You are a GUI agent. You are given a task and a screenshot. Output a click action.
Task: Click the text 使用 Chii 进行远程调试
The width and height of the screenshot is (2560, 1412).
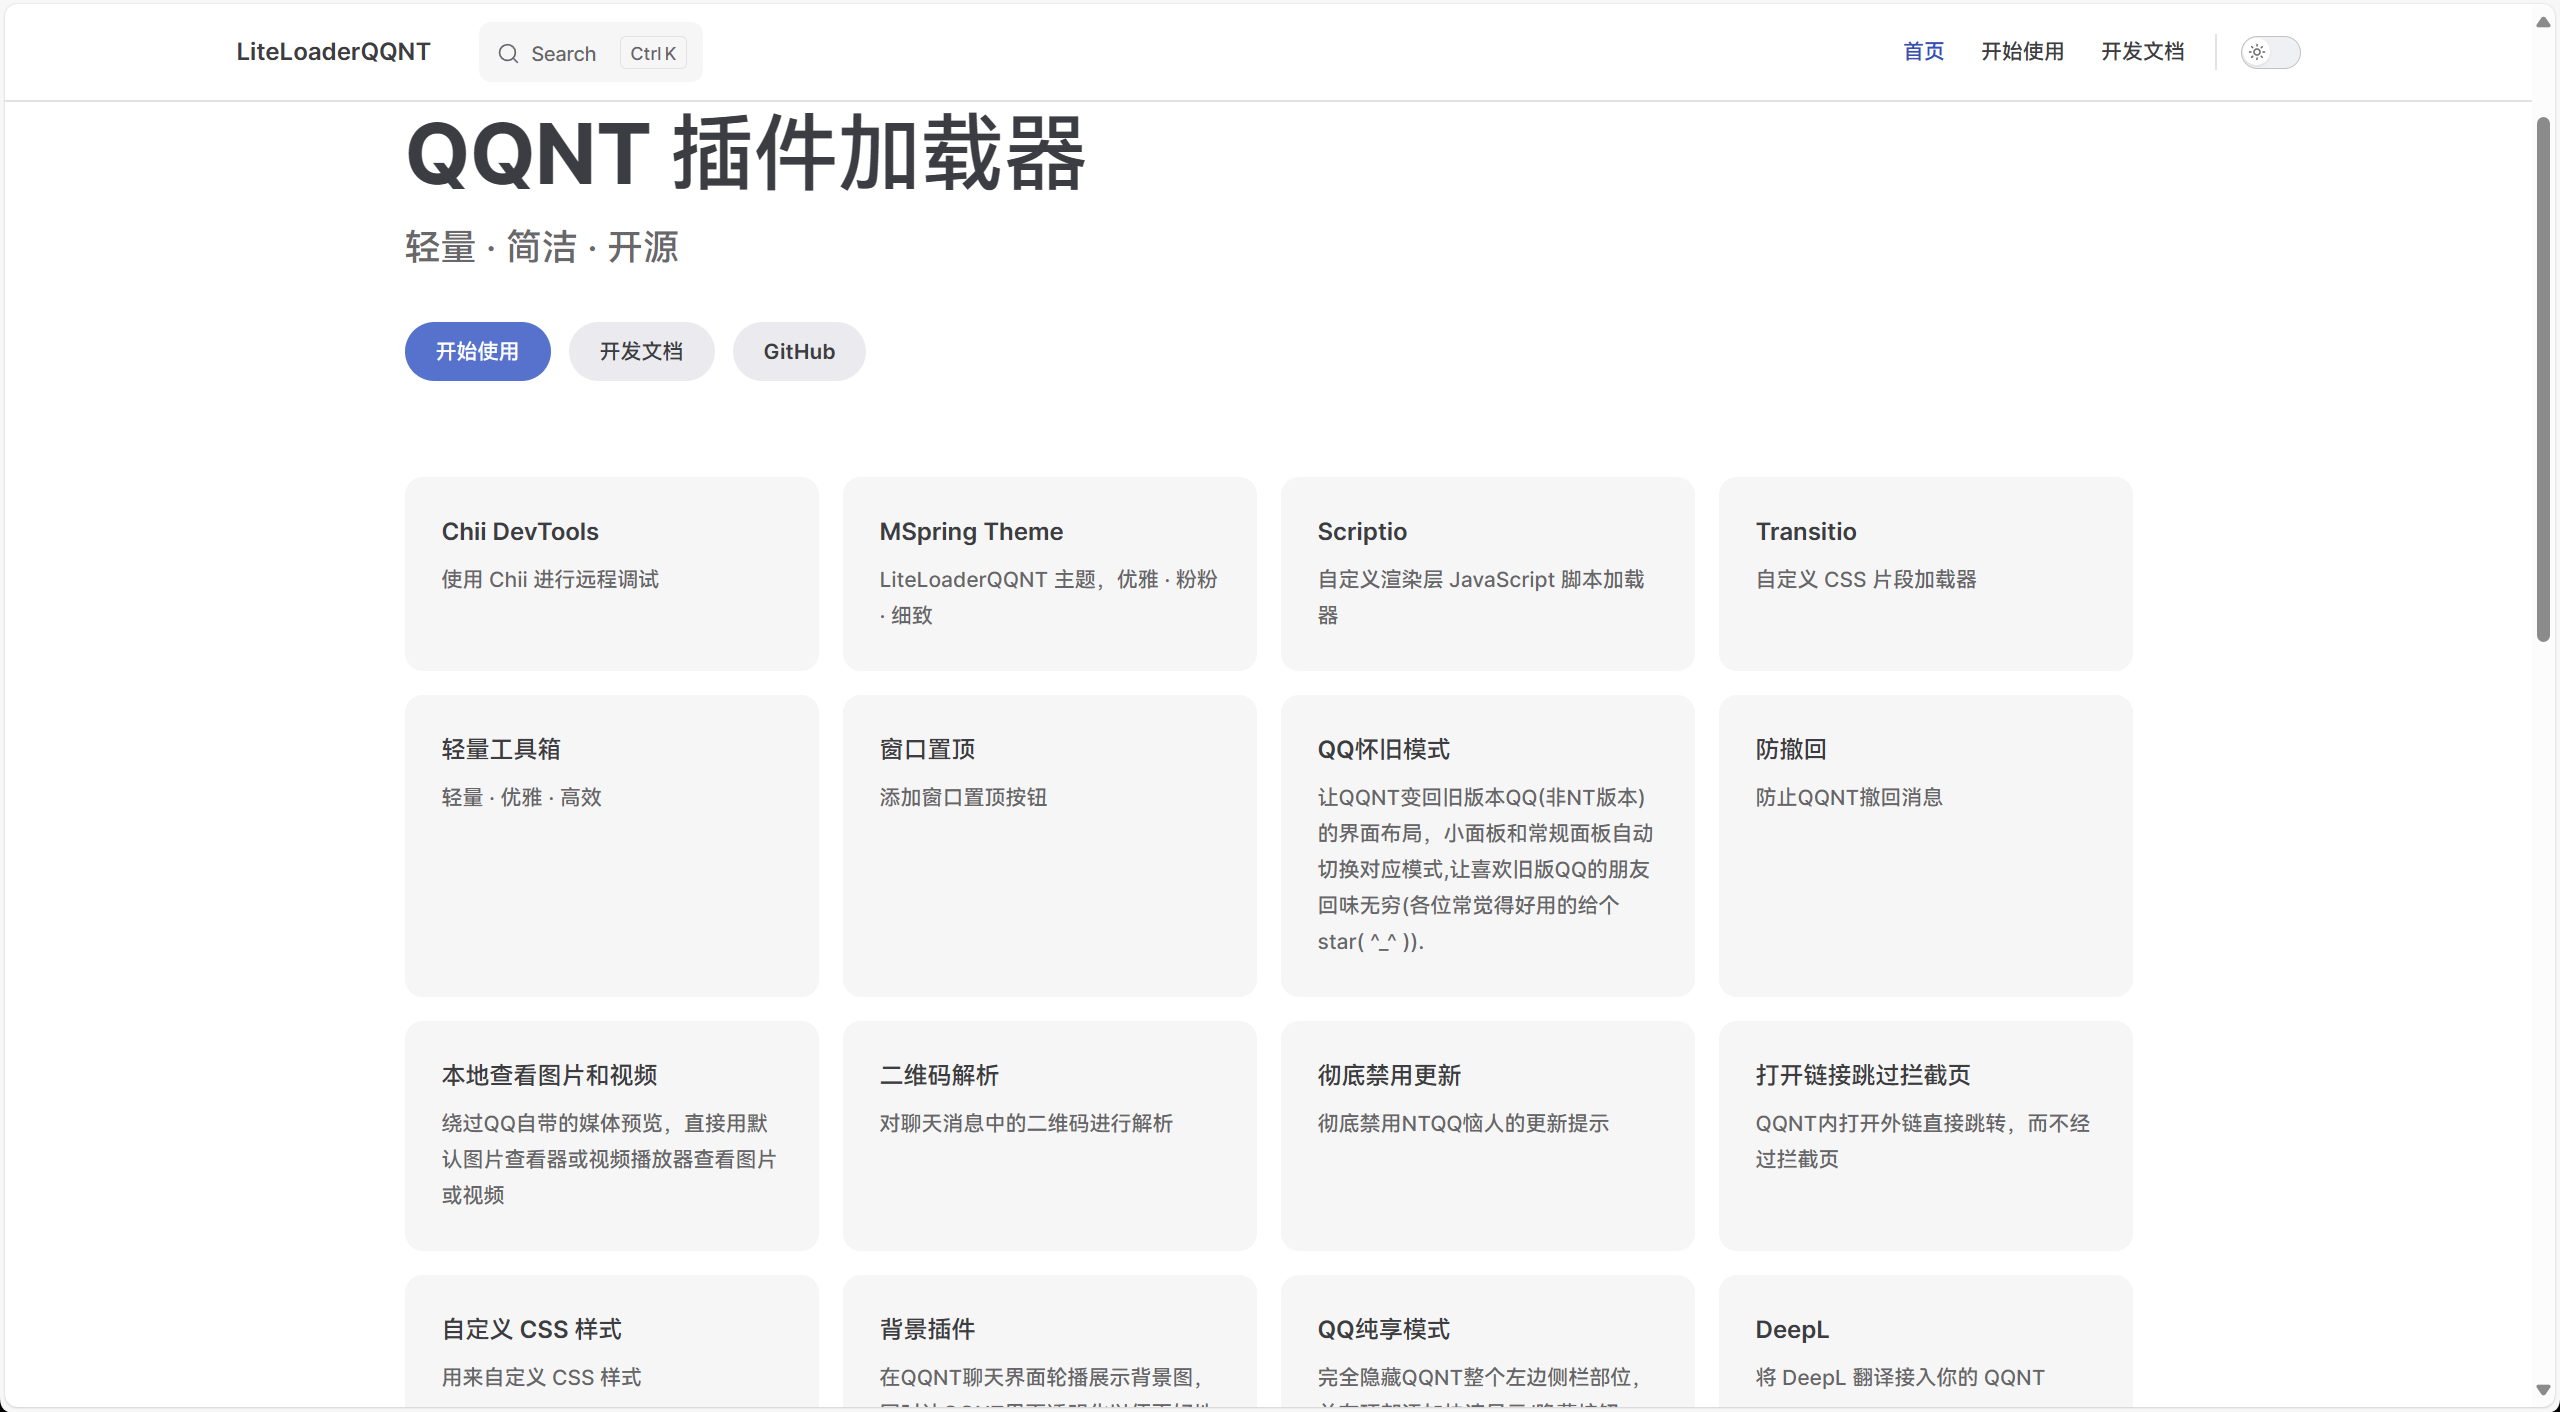click(x=550, y=579)
